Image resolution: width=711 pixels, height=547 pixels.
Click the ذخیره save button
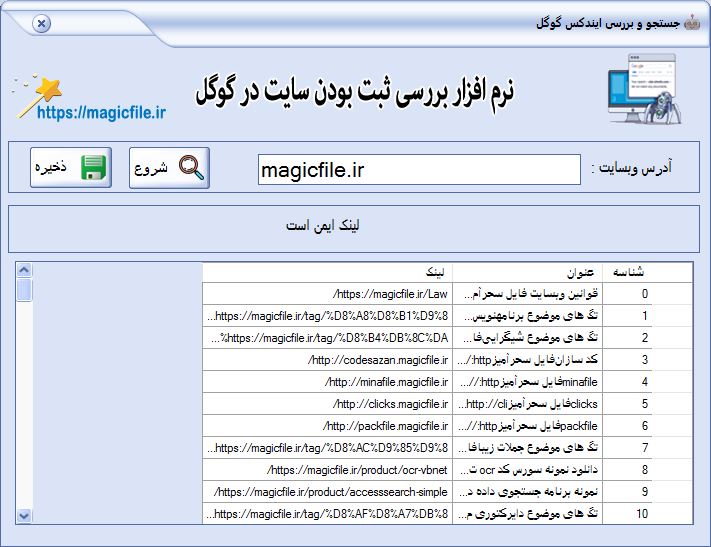tap(71, 167)
